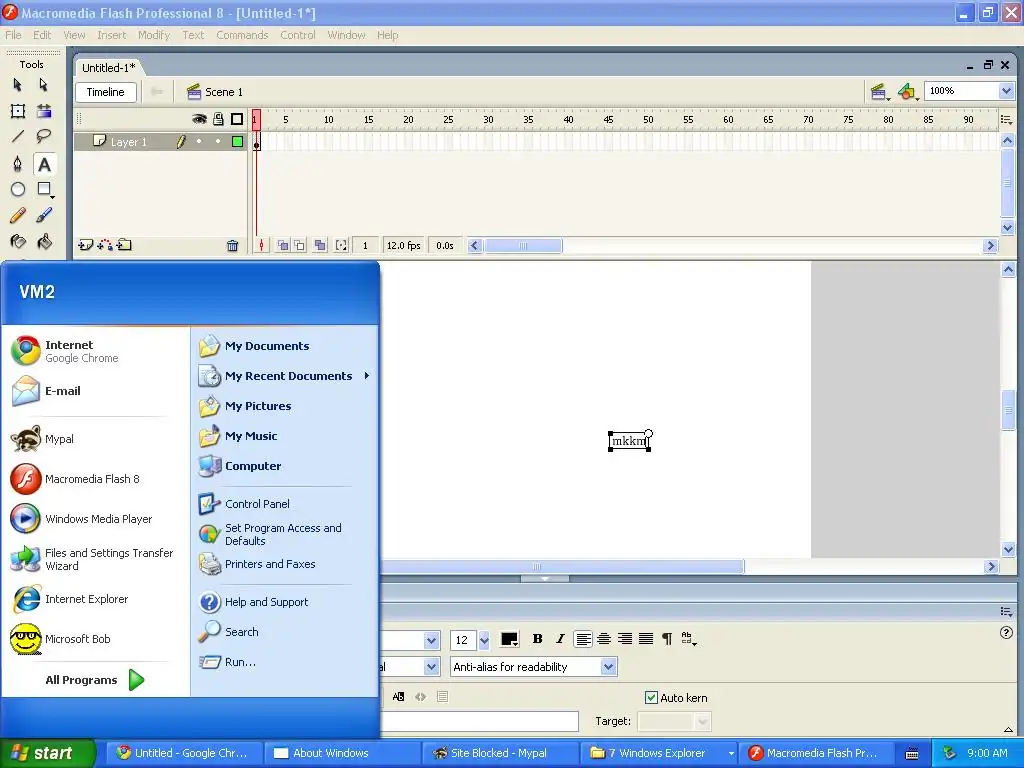Select the Pencil tool
The height and width of the screenshot is (768, 1024).
pos(18,216)
